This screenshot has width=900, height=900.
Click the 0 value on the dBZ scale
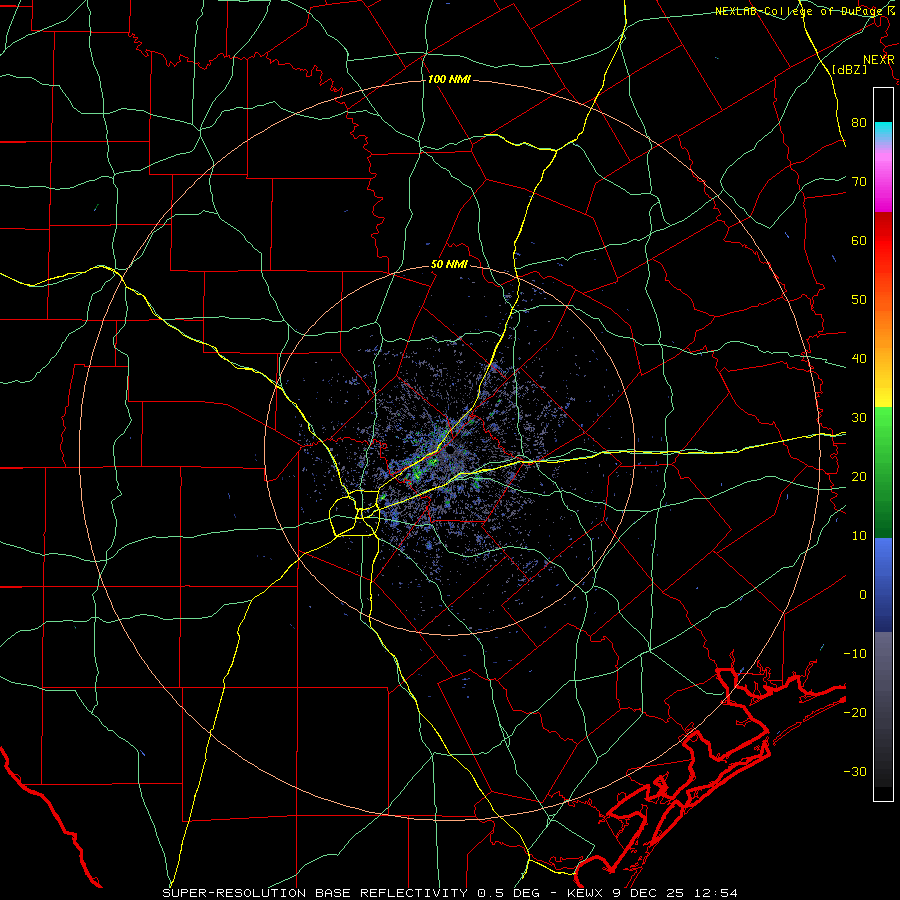tap(863, 595)
